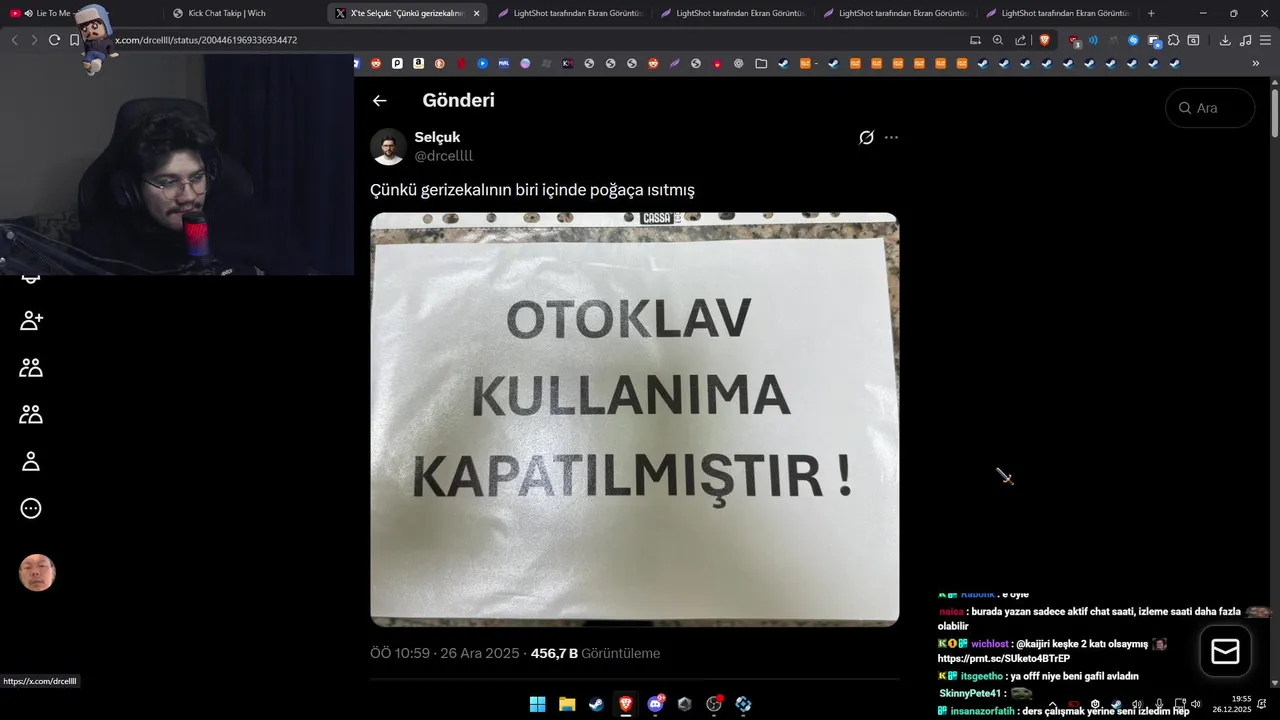This screenshot has height=720, width=1280.
Task: Open the @drcellll handle link
Action: [x=444, y=156]
